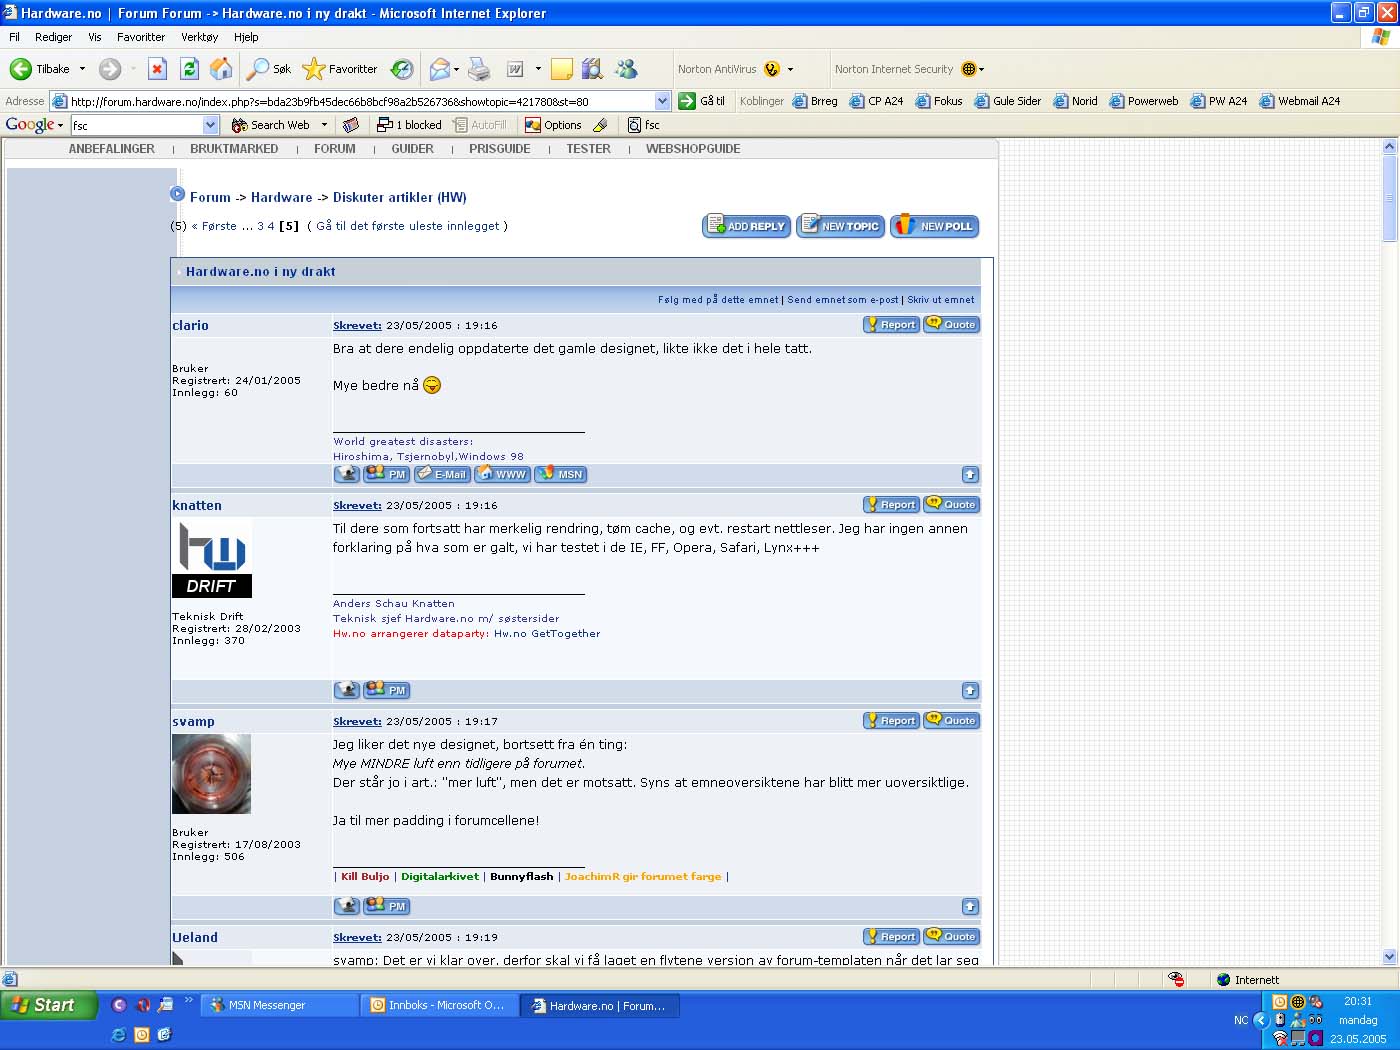The image size is (1400, 1050).
Task: Refresh the page with green arrows icon
Action: (189, 69)
